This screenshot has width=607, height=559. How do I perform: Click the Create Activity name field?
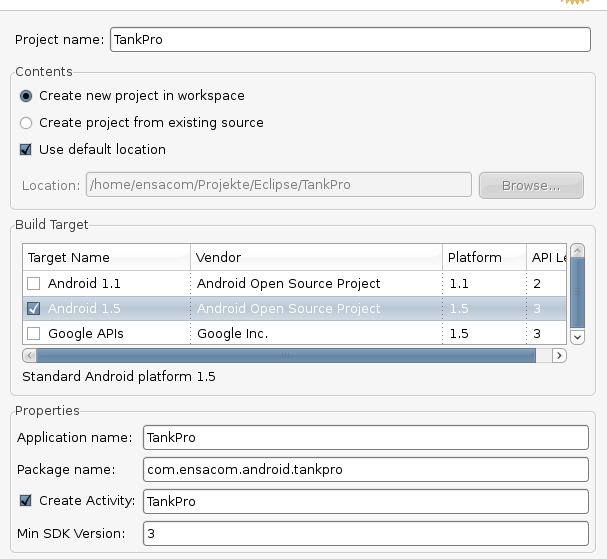point(366,501)
